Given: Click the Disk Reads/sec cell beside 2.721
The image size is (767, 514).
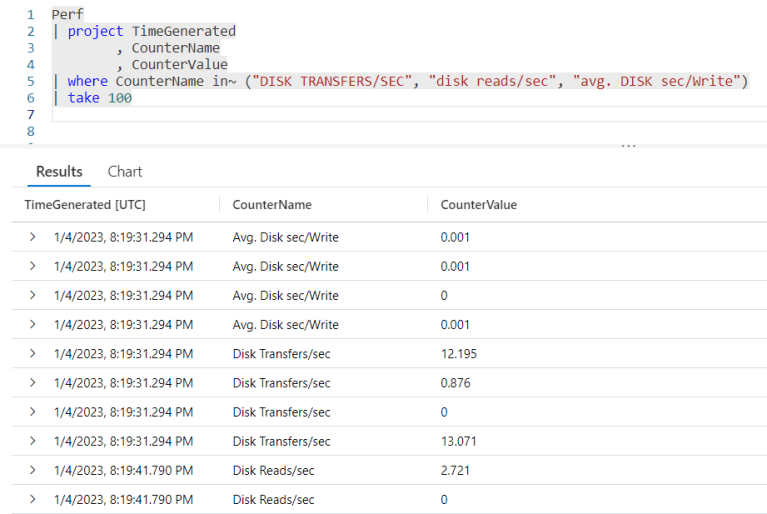Looking at the screenshot, I should 273,470.
